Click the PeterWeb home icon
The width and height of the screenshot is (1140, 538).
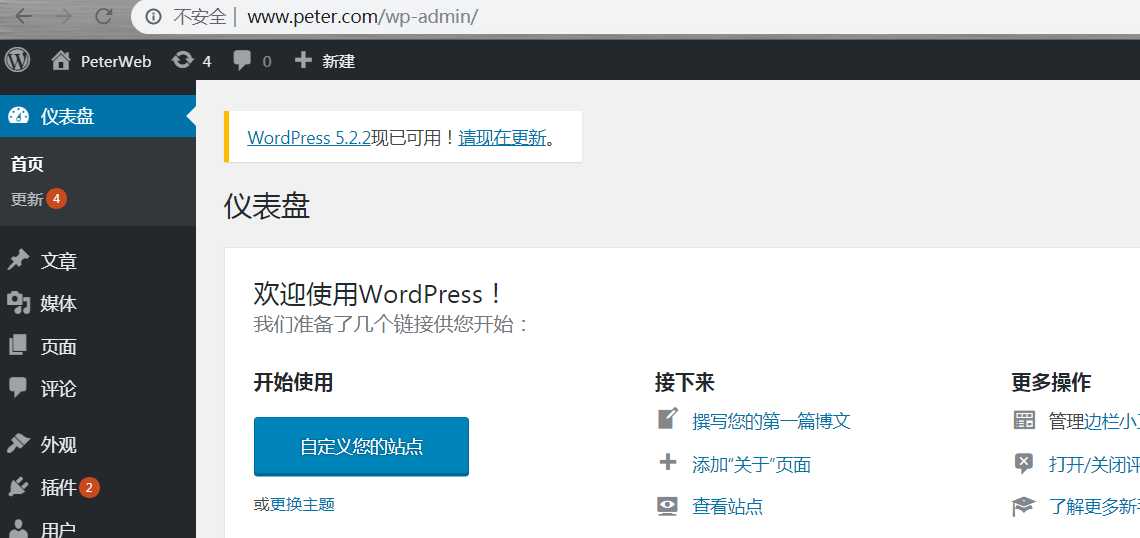click(61, 60)
